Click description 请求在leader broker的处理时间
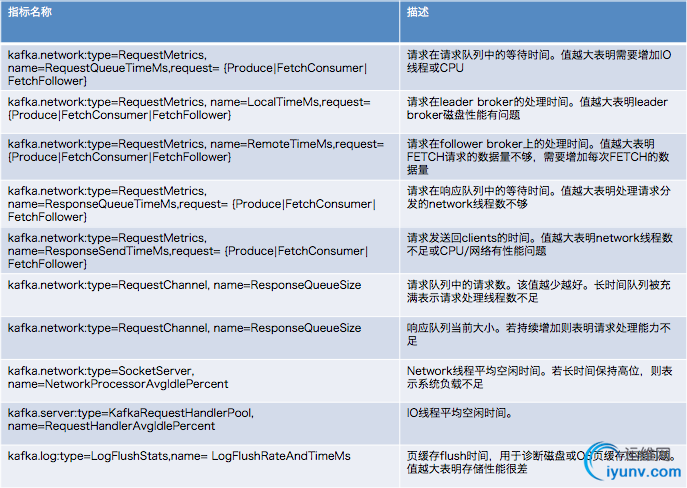 tap(543, 112)
